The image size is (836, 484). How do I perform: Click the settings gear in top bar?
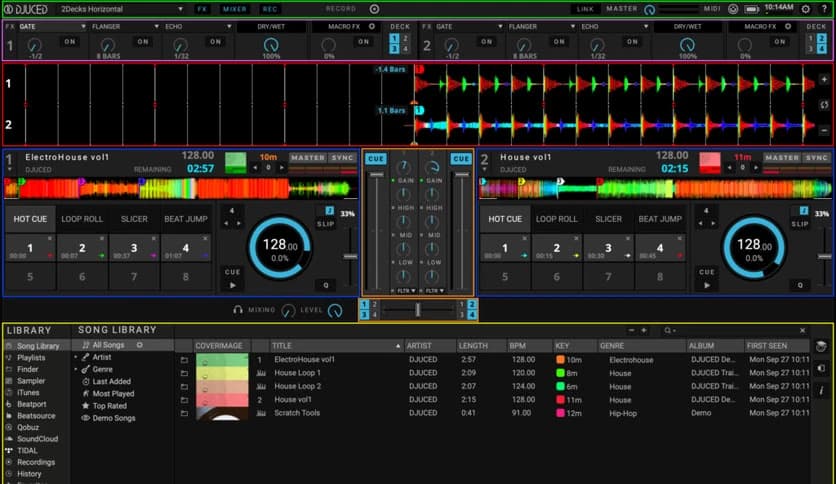pyautogui.click(x=806, y=9)
